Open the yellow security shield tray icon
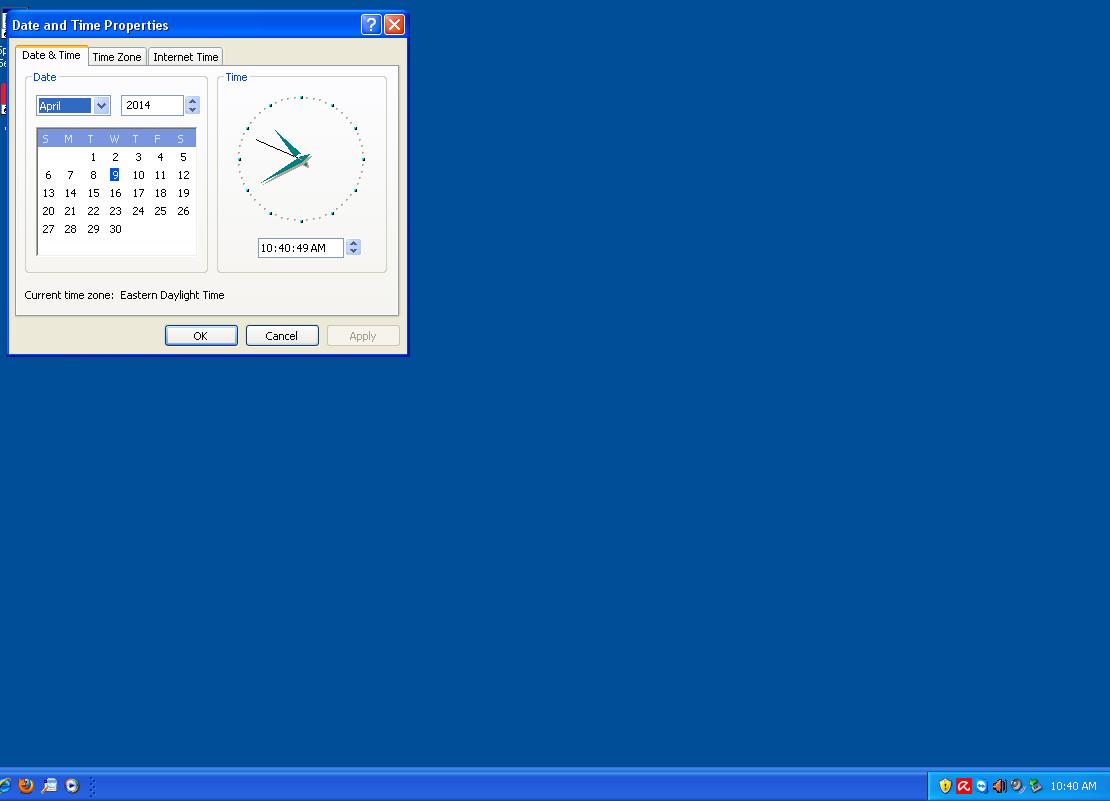The image size is (1110, 801). [x=945, y=786]
